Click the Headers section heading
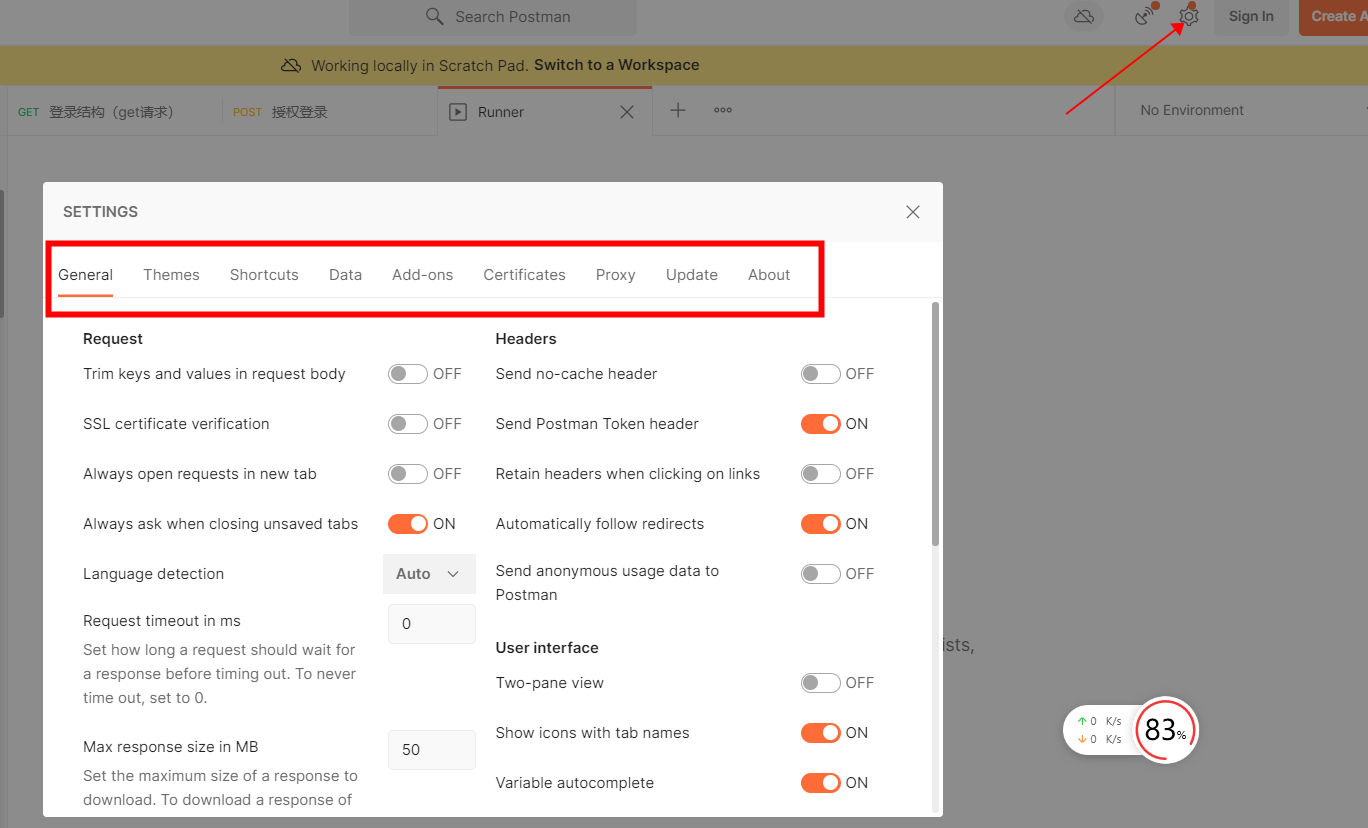 (526, 339)
